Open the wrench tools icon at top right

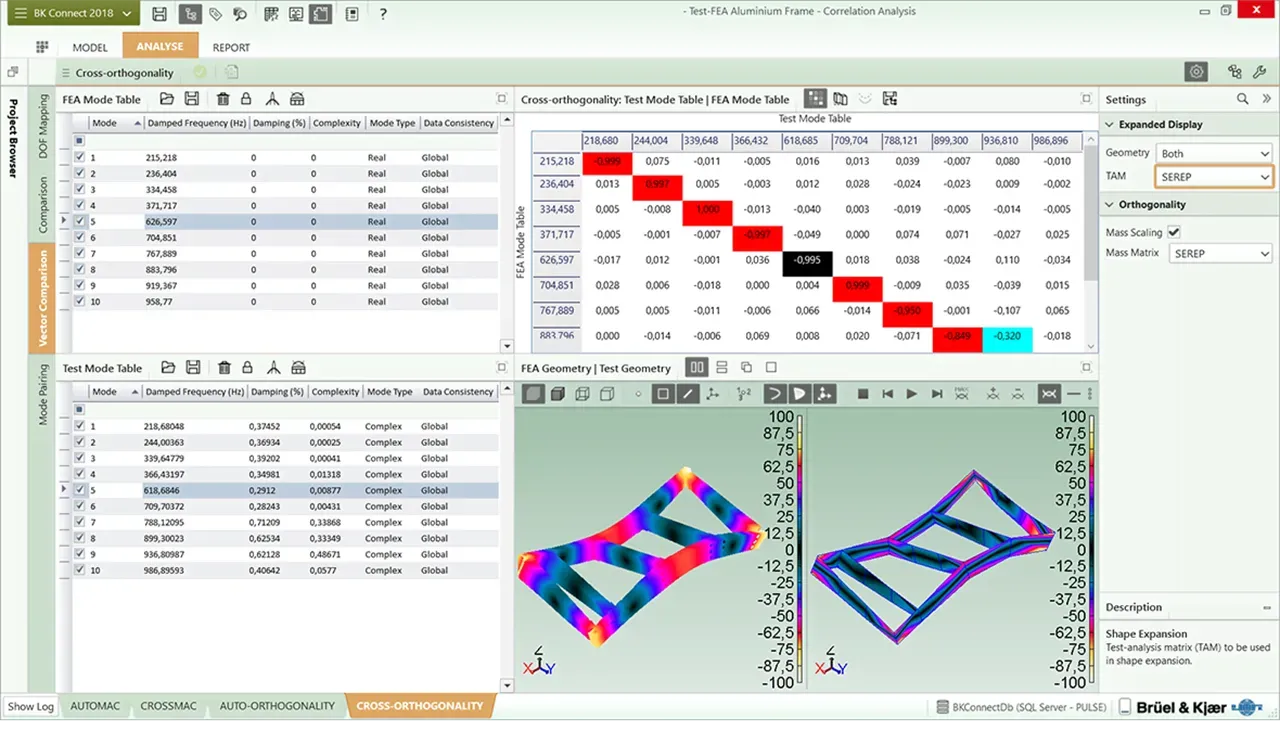pyautogui.click(x=1260, y=72)
